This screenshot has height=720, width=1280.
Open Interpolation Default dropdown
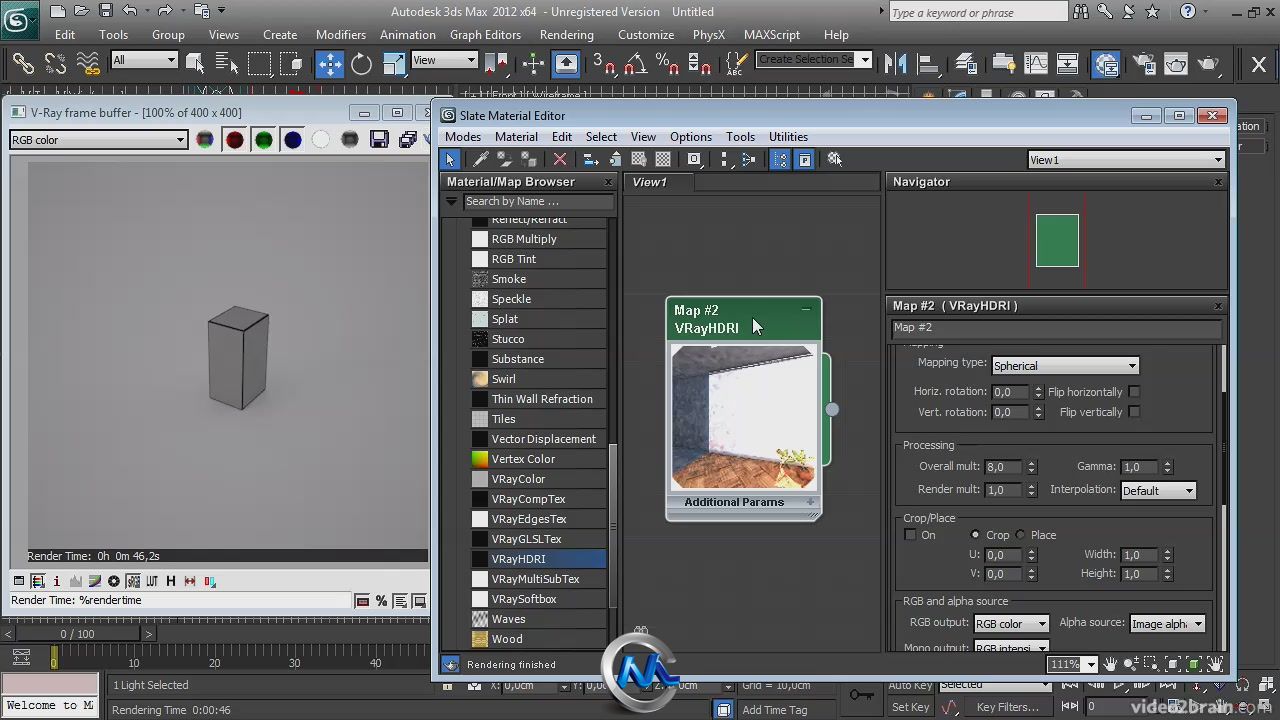(1158, 491)
